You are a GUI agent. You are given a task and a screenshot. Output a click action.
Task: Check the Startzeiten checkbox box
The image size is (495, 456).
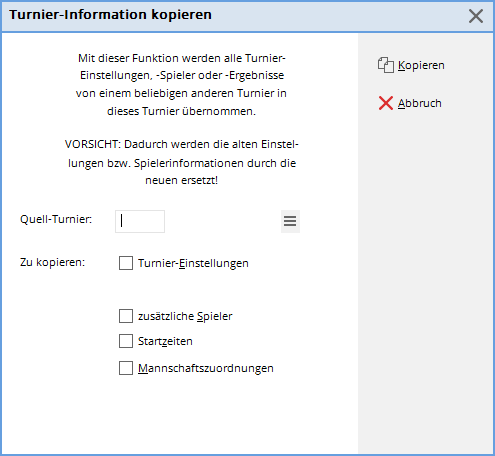click(x=126, y=341)
